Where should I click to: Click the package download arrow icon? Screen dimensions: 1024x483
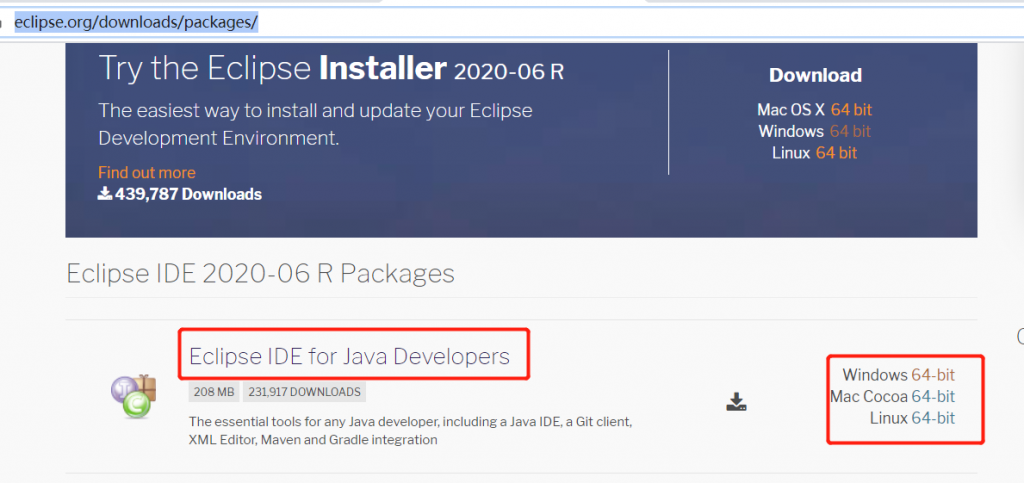tap(736, 402)
